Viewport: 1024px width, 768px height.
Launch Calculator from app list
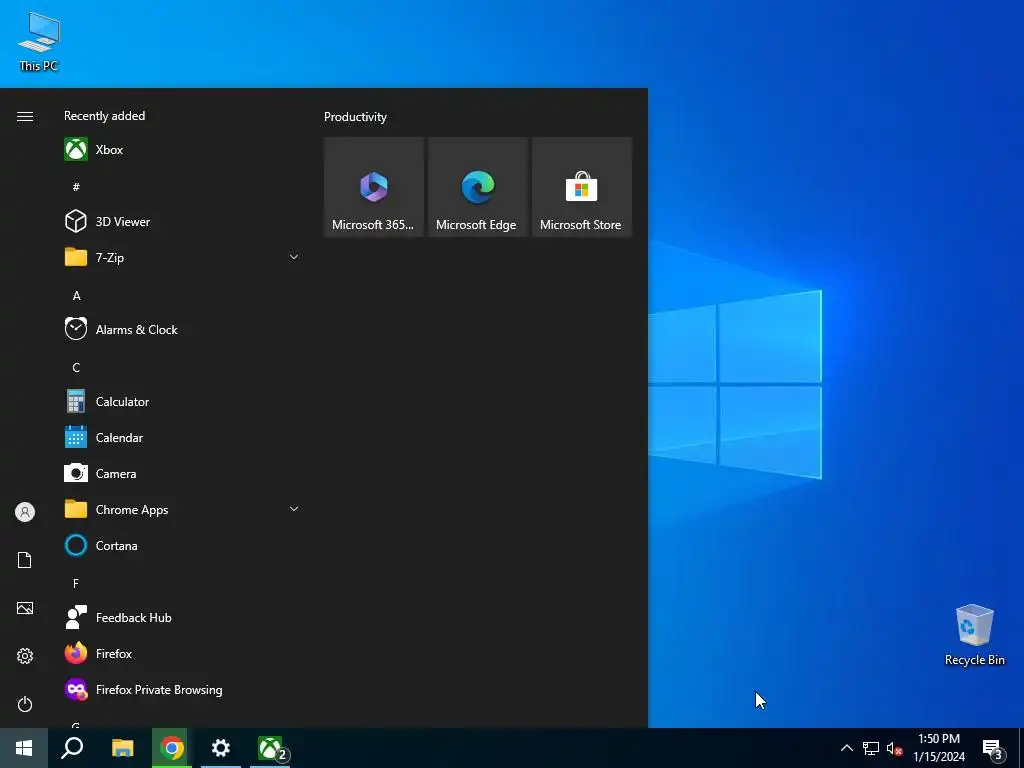click(182, 402)
